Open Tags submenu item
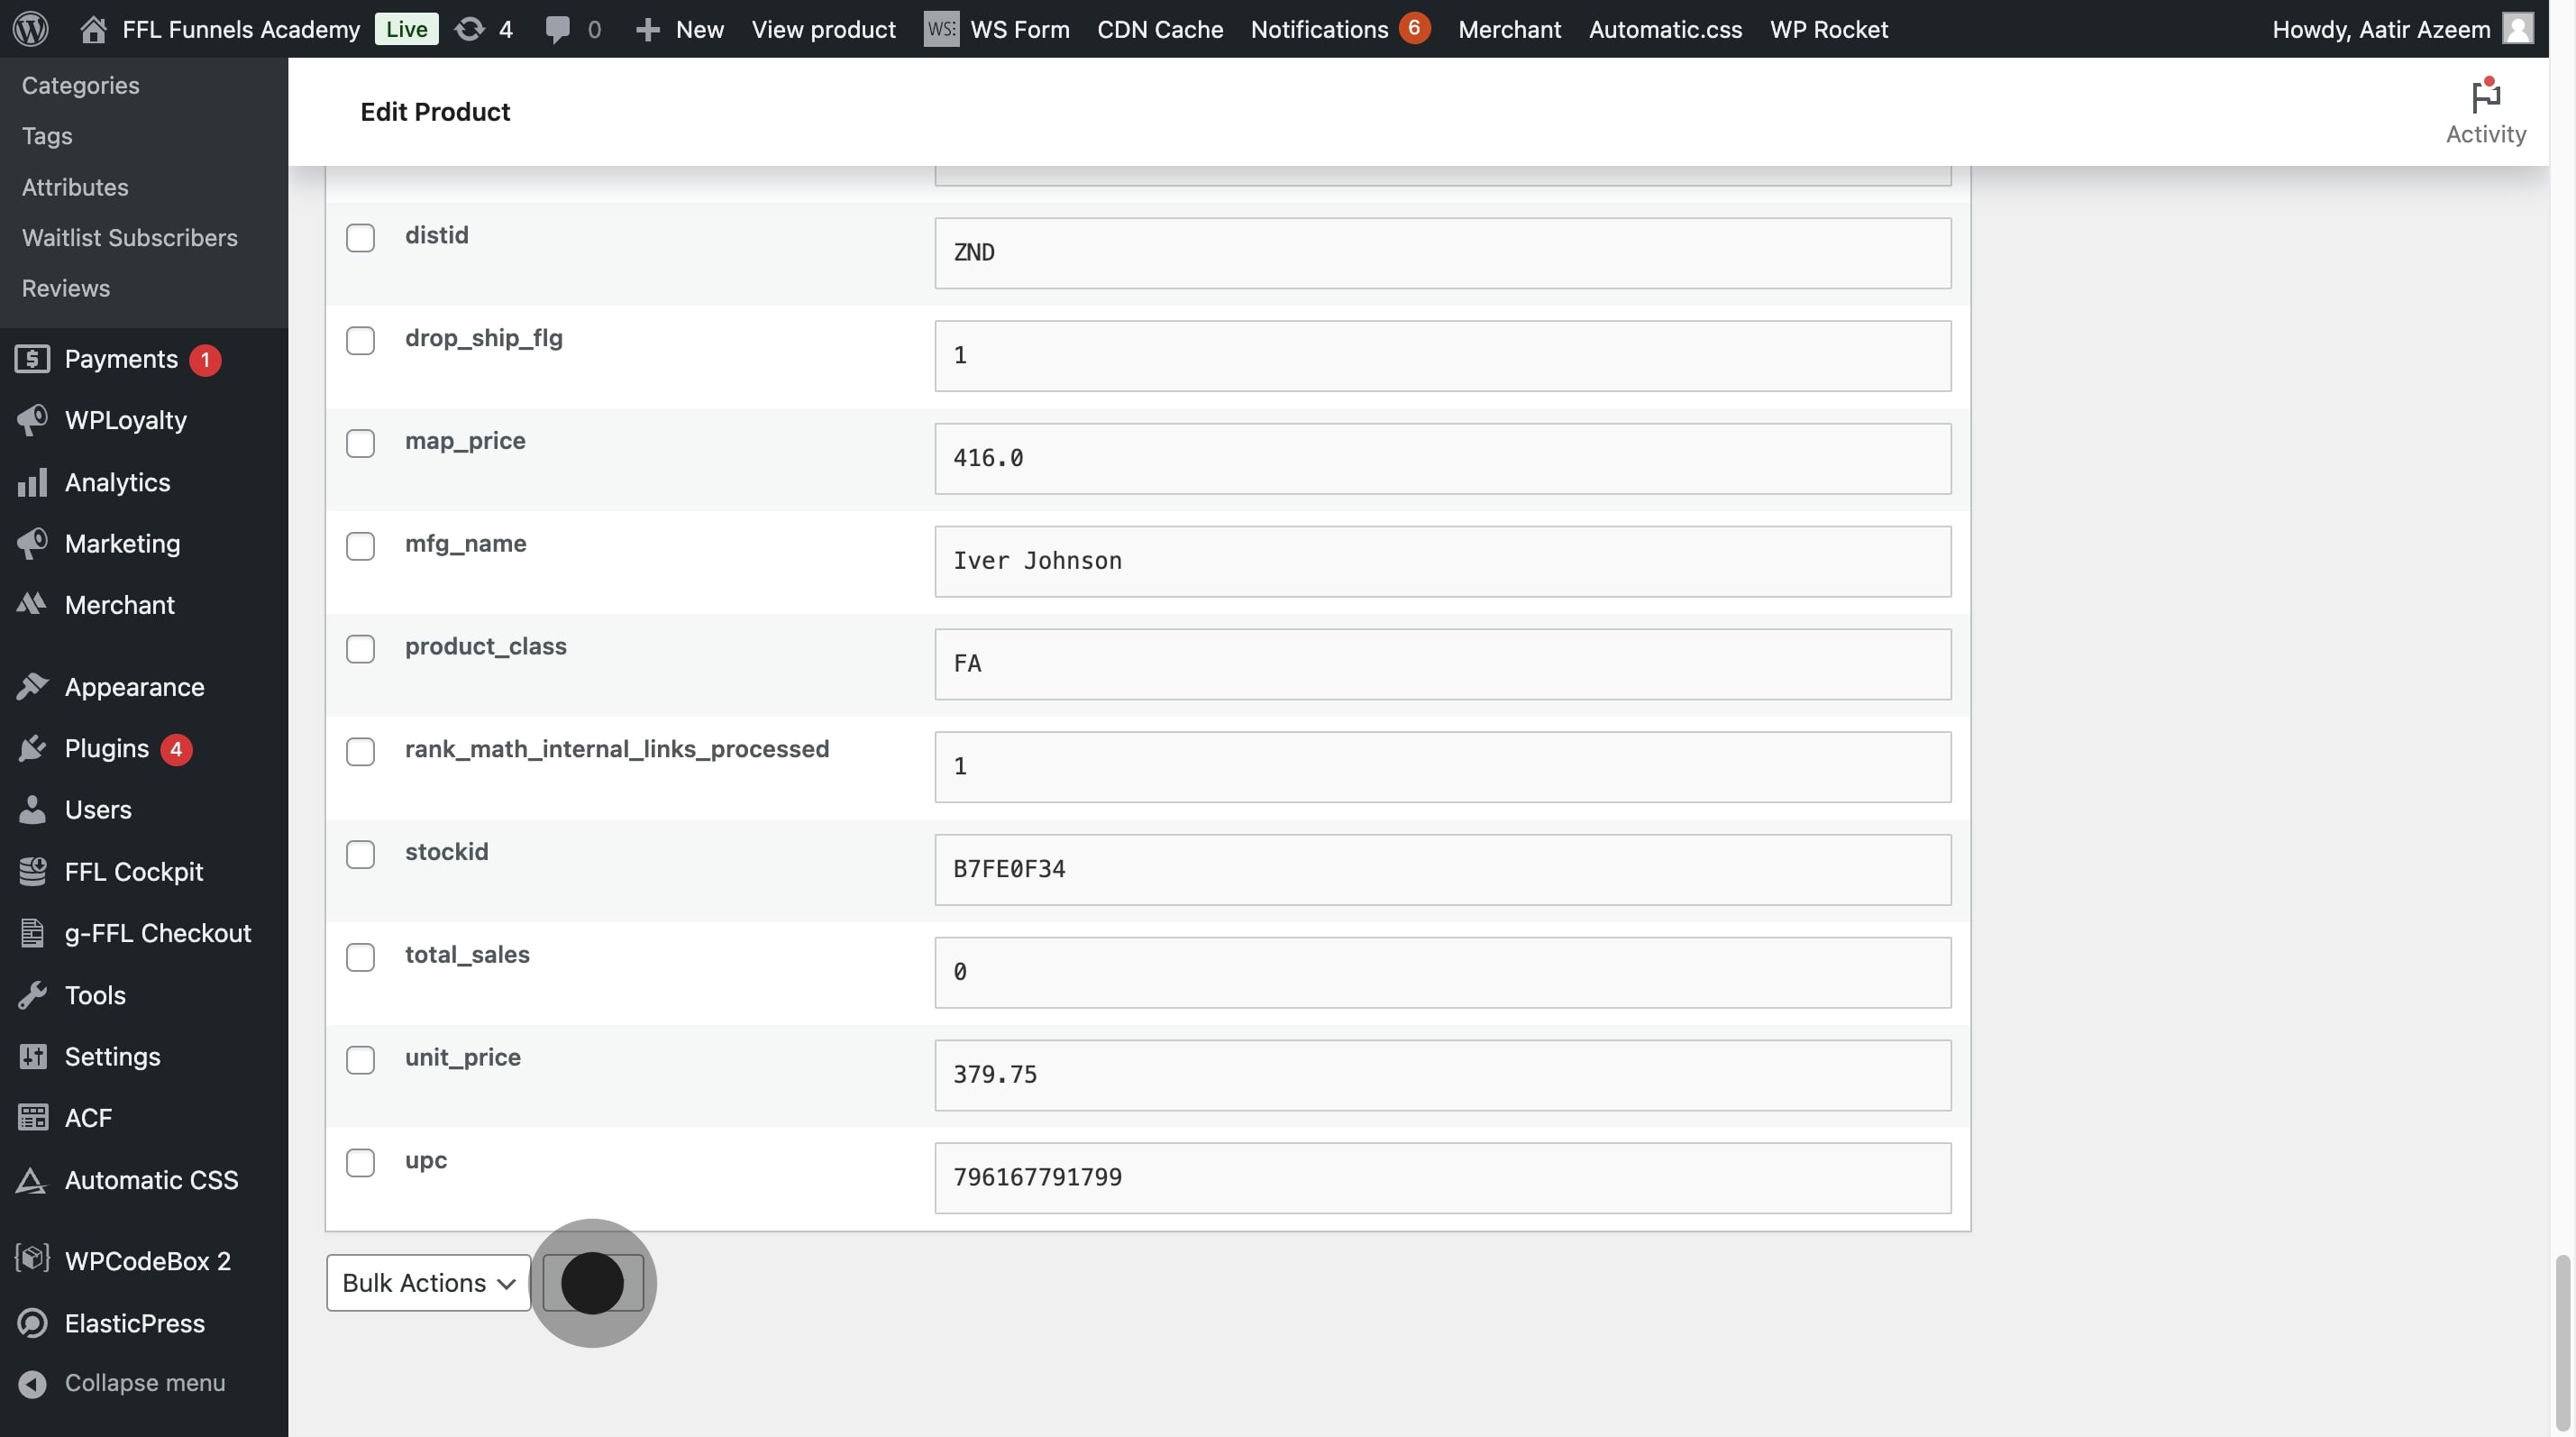 47,135
